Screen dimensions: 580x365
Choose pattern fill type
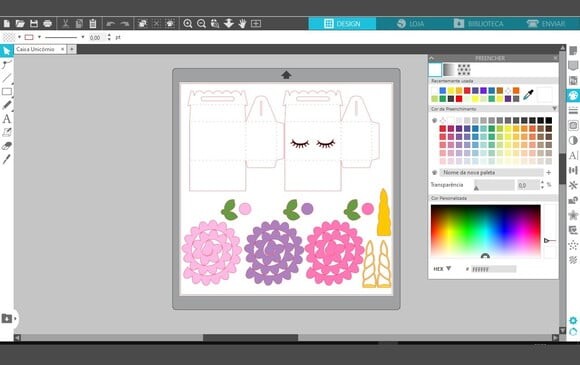[x=464, y=69]
